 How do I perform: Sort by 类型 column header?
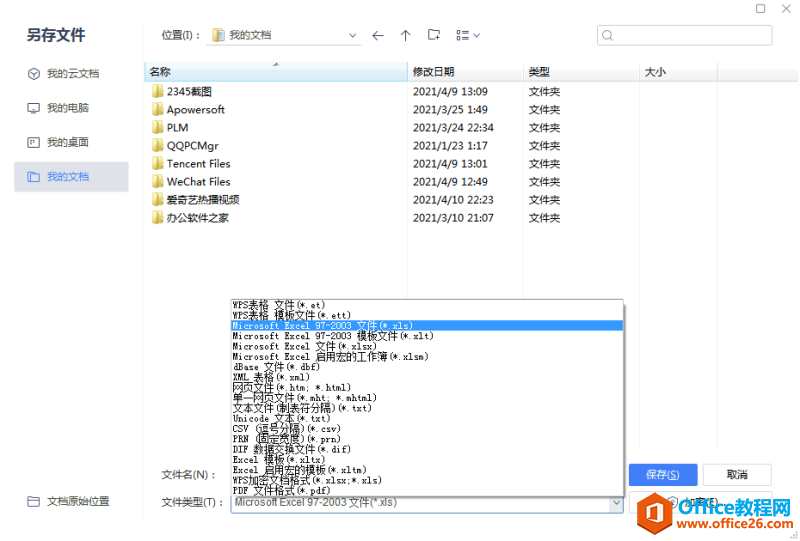click(582, 72)
